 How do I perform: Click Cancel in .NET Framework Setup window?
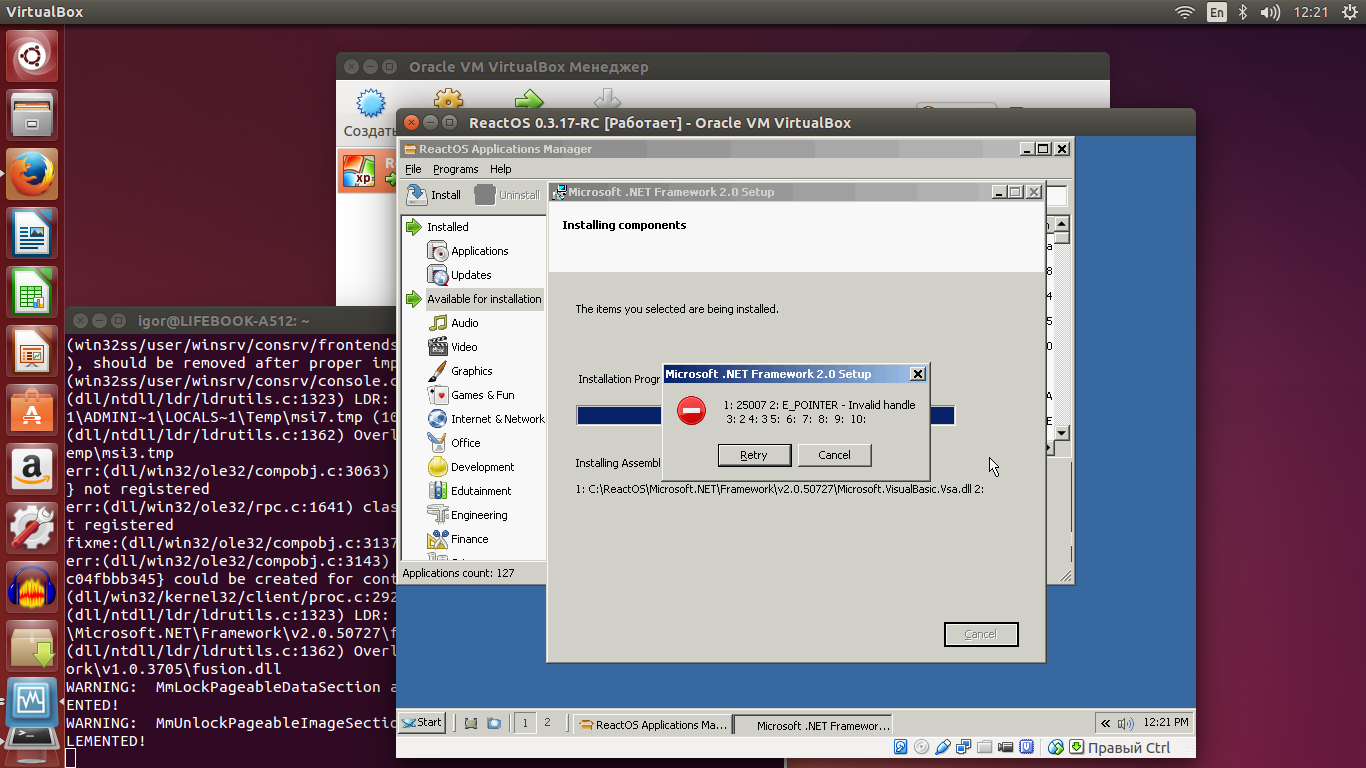981,634
